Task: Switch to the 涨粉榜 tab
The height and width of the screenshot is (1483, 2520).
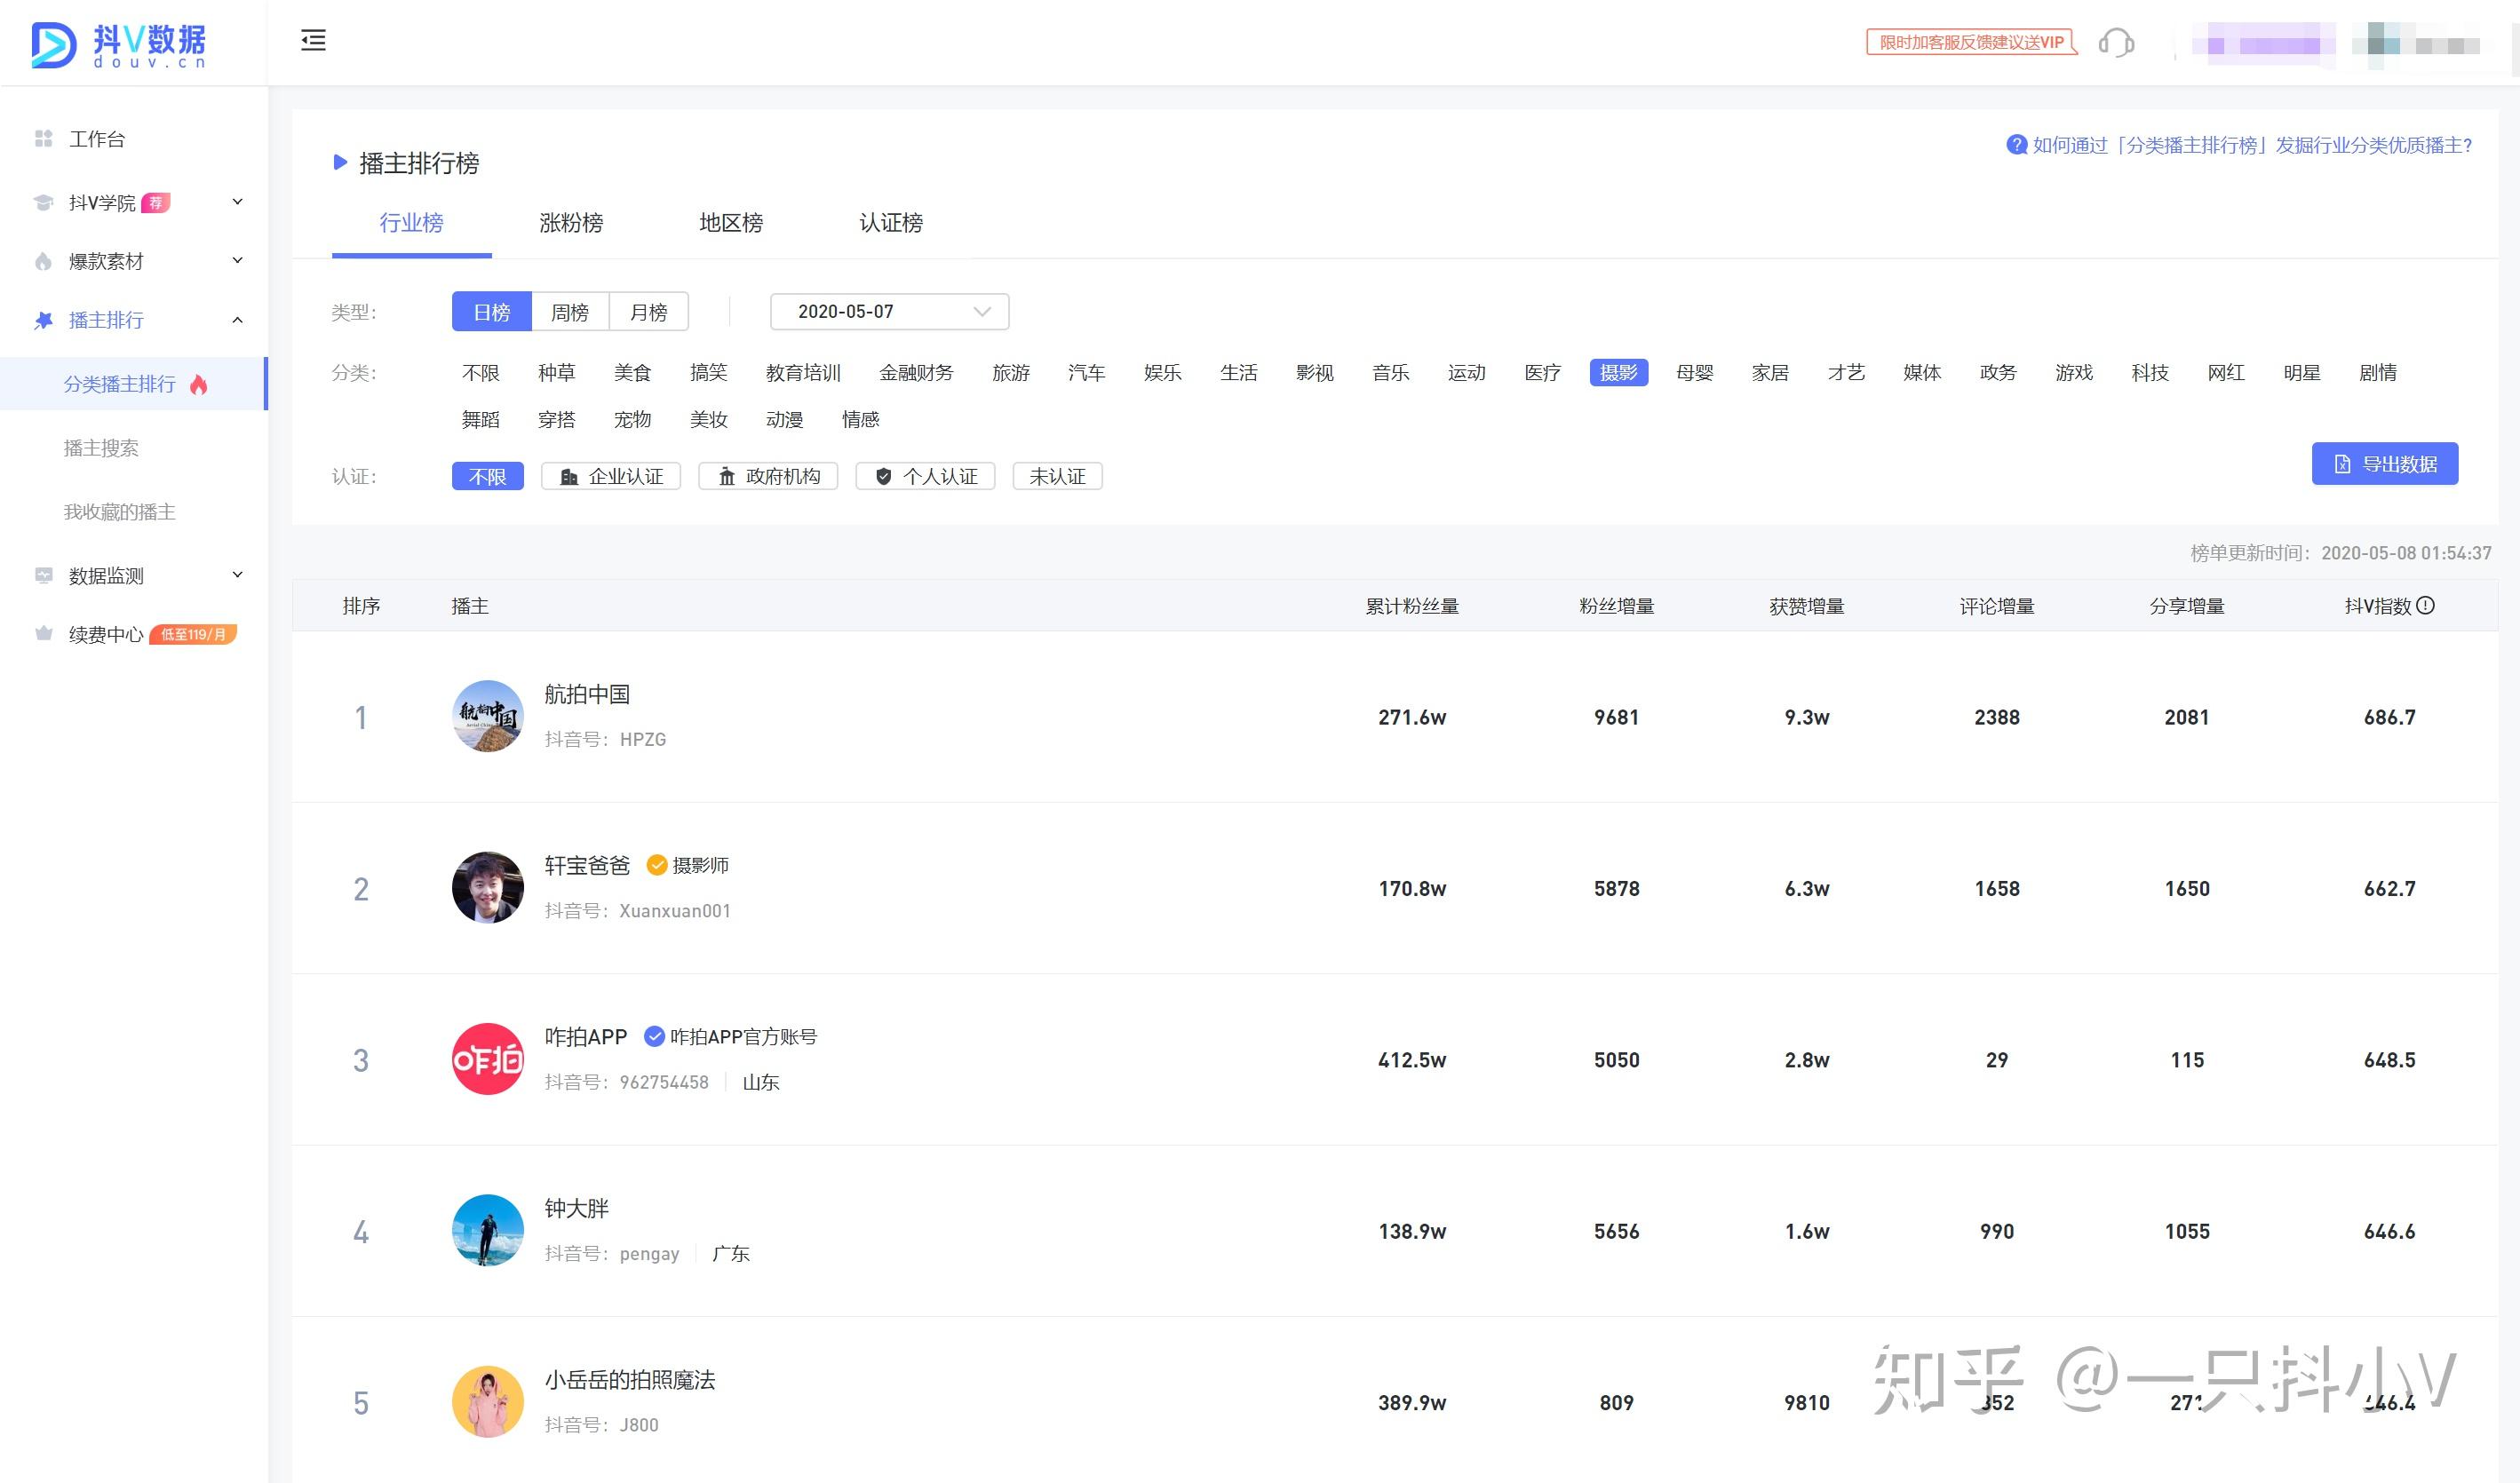Action: click(571, 223)
